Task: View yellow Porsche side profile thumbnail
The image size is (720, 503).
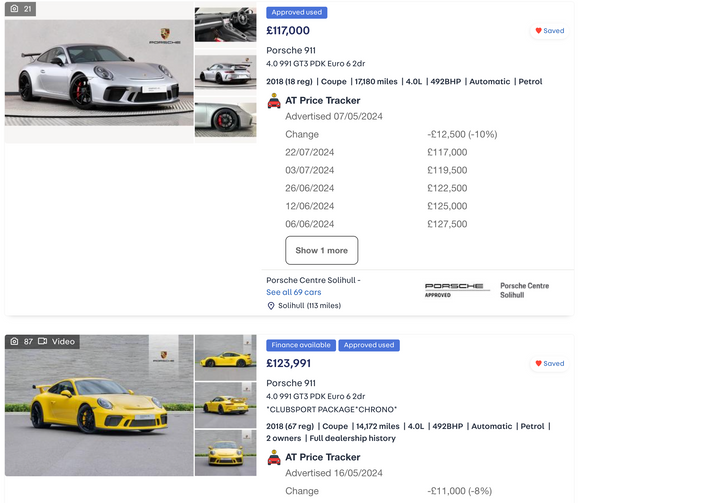Action: click(225, 357)
